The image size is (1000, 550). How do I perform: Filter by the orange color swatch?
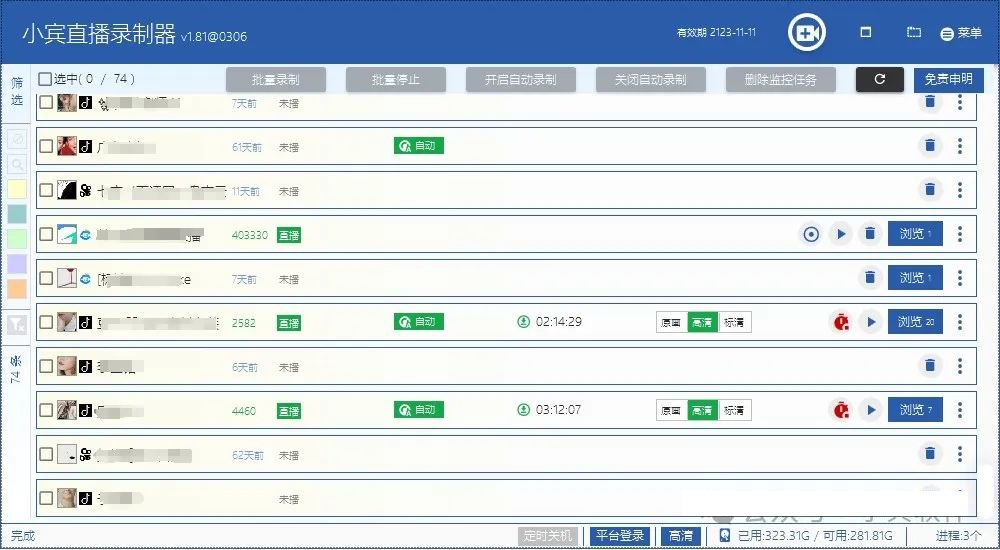coord(17,289)
